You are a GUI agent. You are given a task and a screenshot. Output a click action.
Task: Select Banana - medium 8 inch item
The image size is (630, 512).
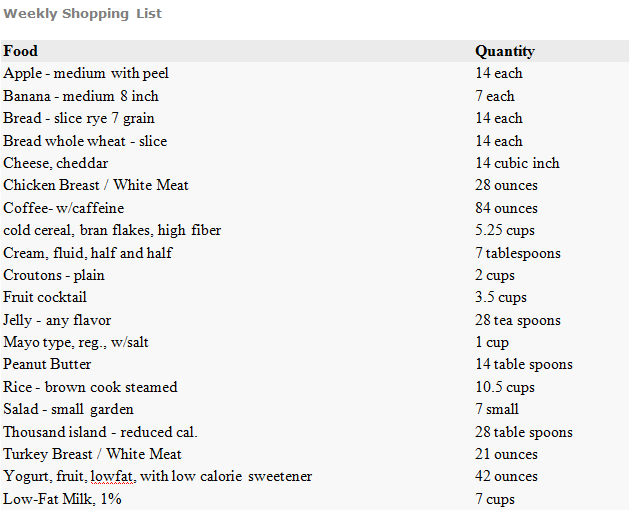[81, 96]
